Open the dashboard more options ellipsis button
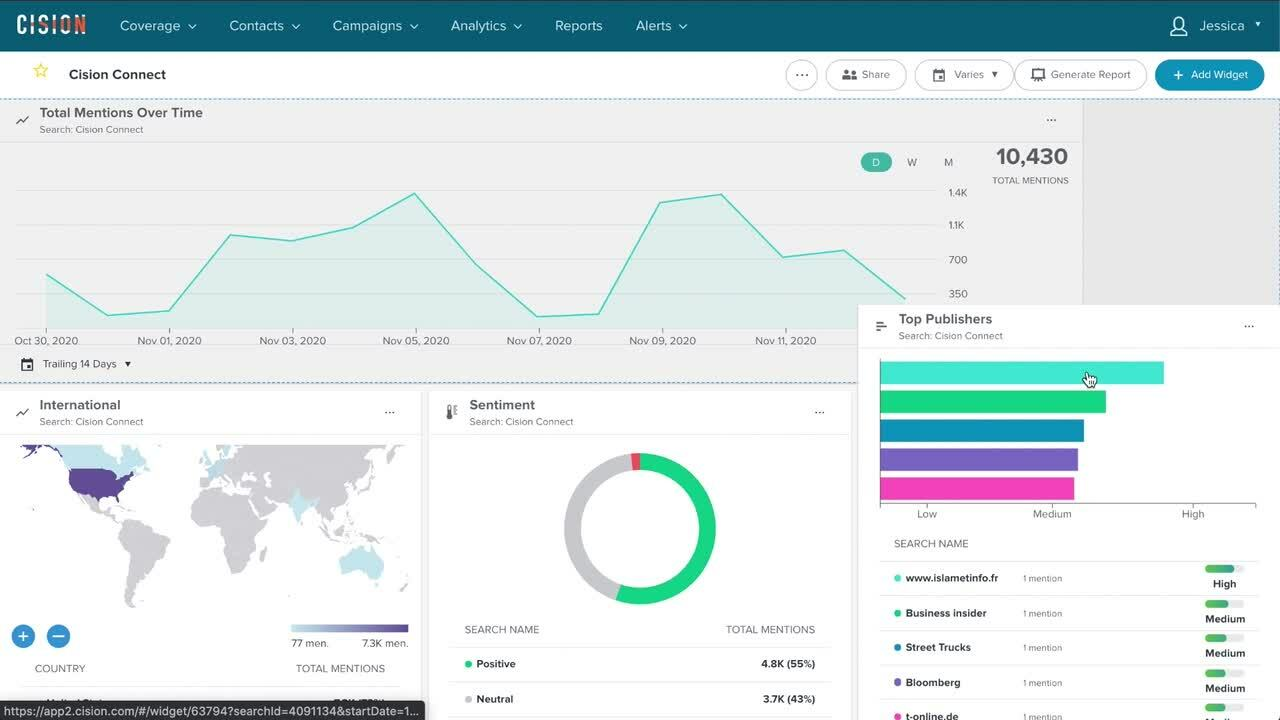The height and width of the screenshot is (720, 1280). pyautogui.click(x=801, y=75)
